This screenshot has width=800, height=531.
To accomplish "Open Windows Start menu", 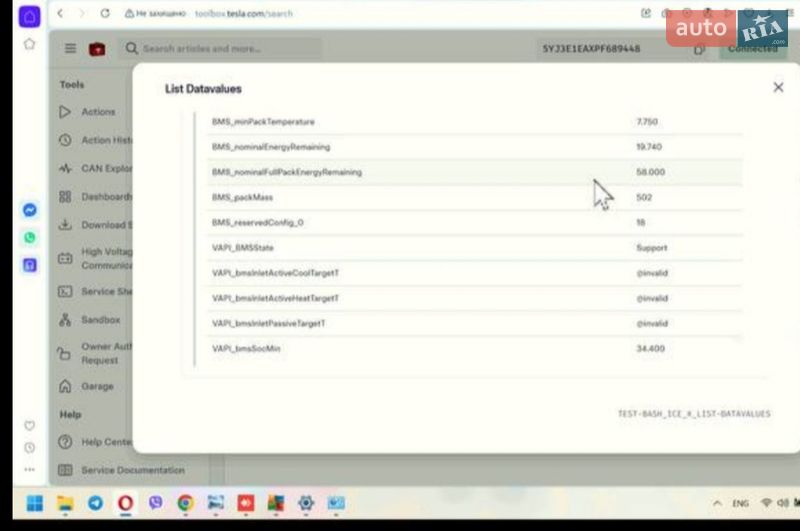I will (x=35, y=503).
